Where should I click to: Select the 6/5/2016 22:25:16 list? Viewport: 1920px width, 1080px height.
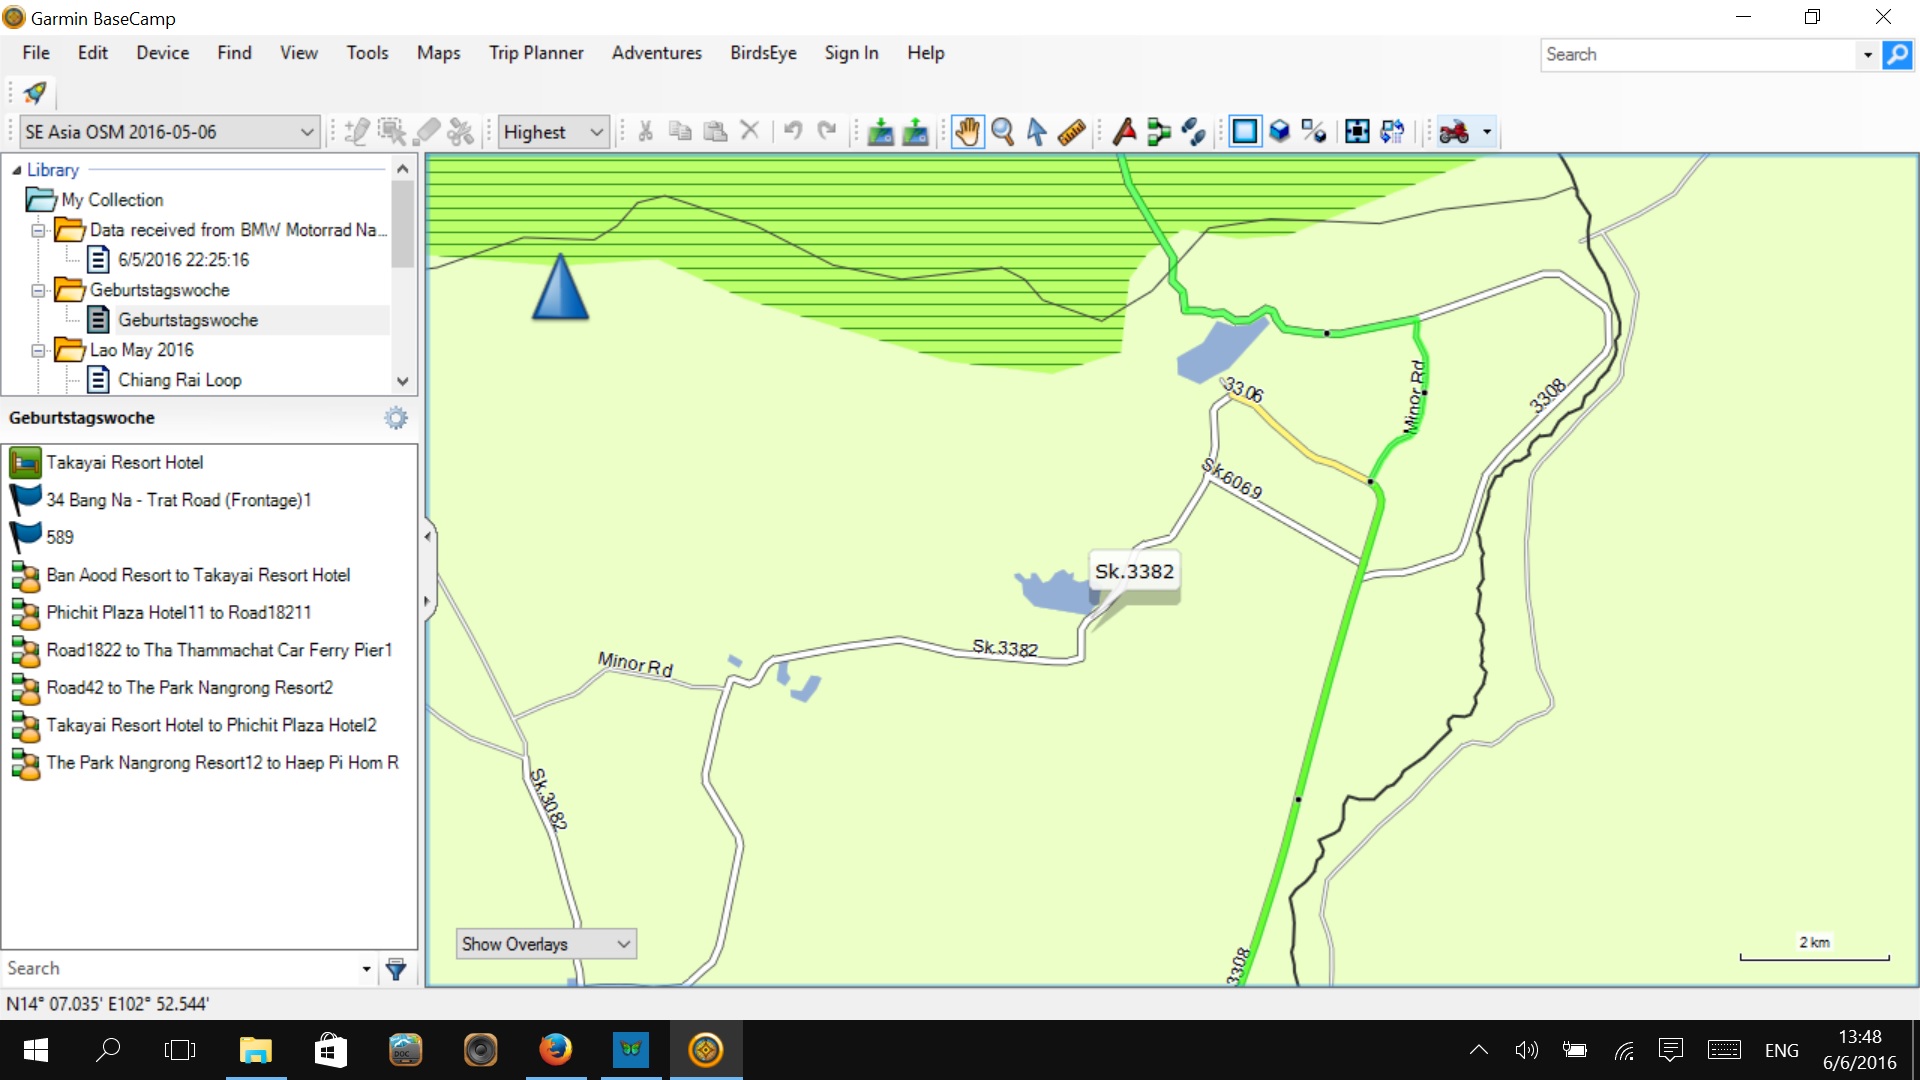coord(183,260)
